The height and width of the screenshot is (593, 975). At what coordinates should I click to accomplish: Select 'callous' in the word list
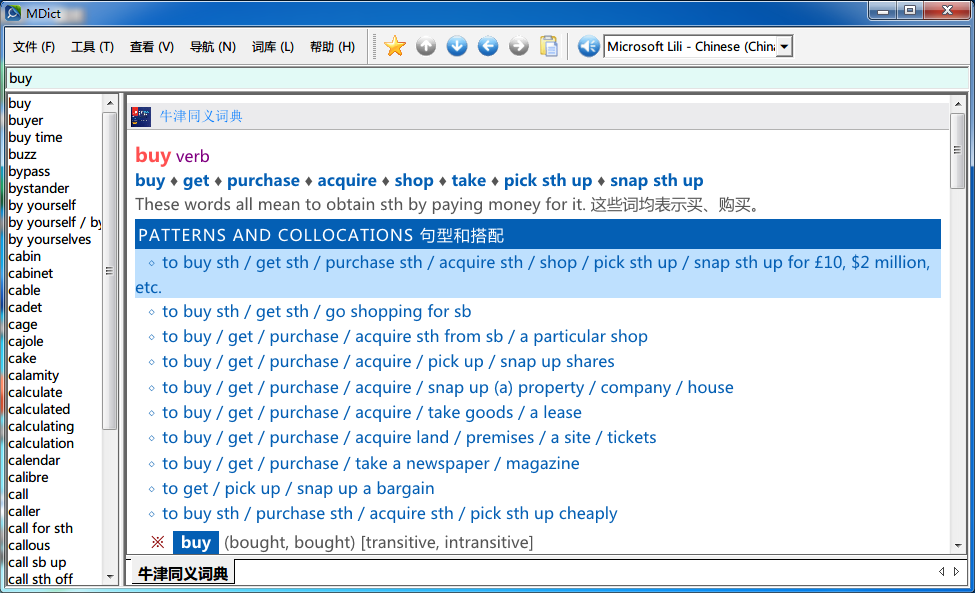[x=29, y=545]
